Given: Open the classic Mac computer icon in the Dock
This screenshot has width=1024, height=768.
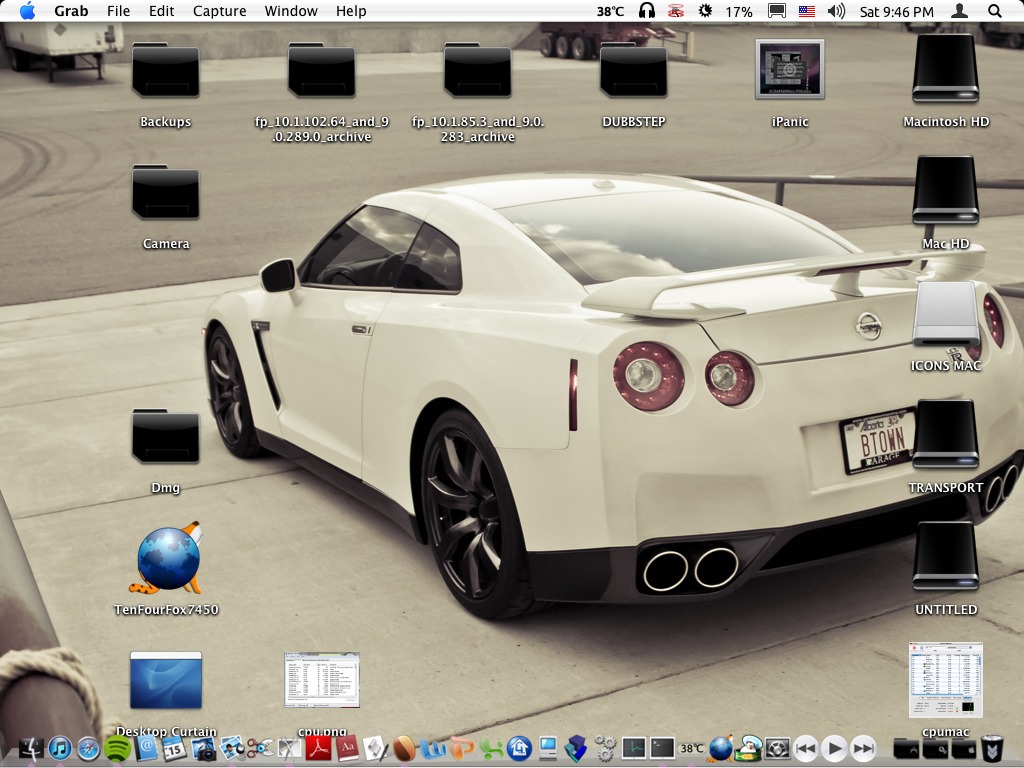Looking at the screenshot, I should [x=547, y=748].
